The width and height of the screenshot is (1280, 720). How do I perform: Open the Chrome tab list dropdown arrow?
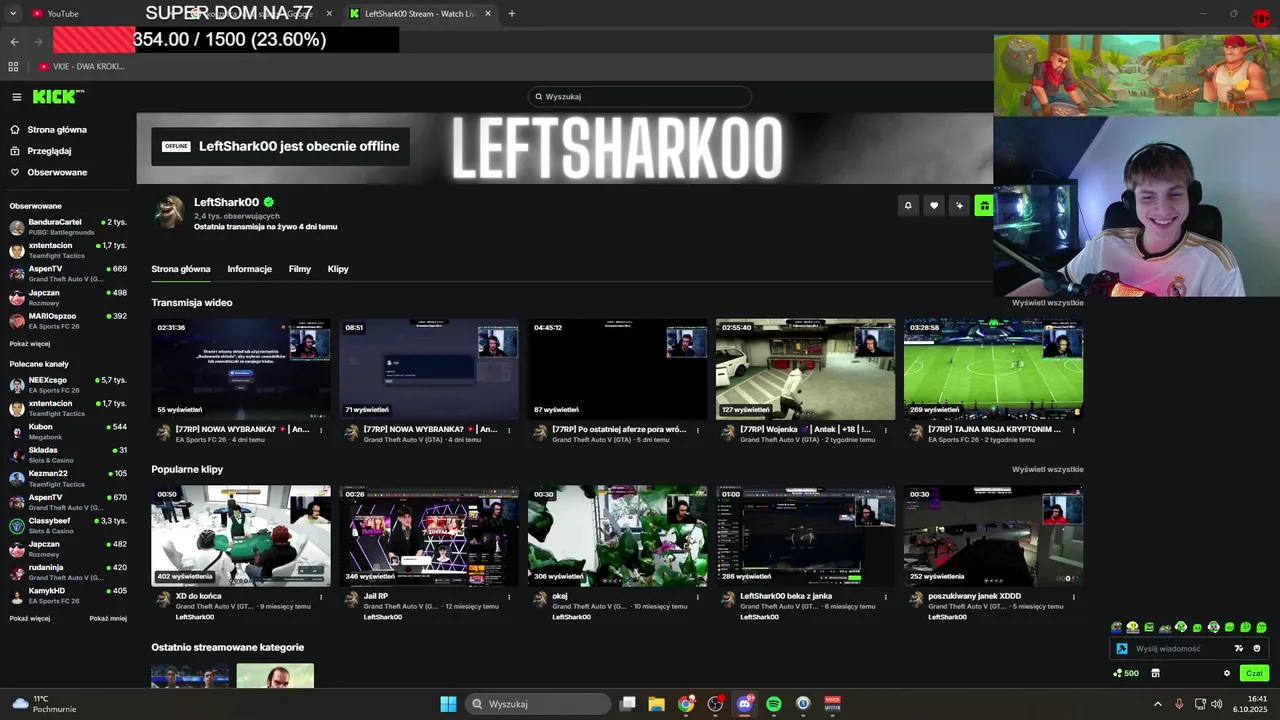pos(13,14)
